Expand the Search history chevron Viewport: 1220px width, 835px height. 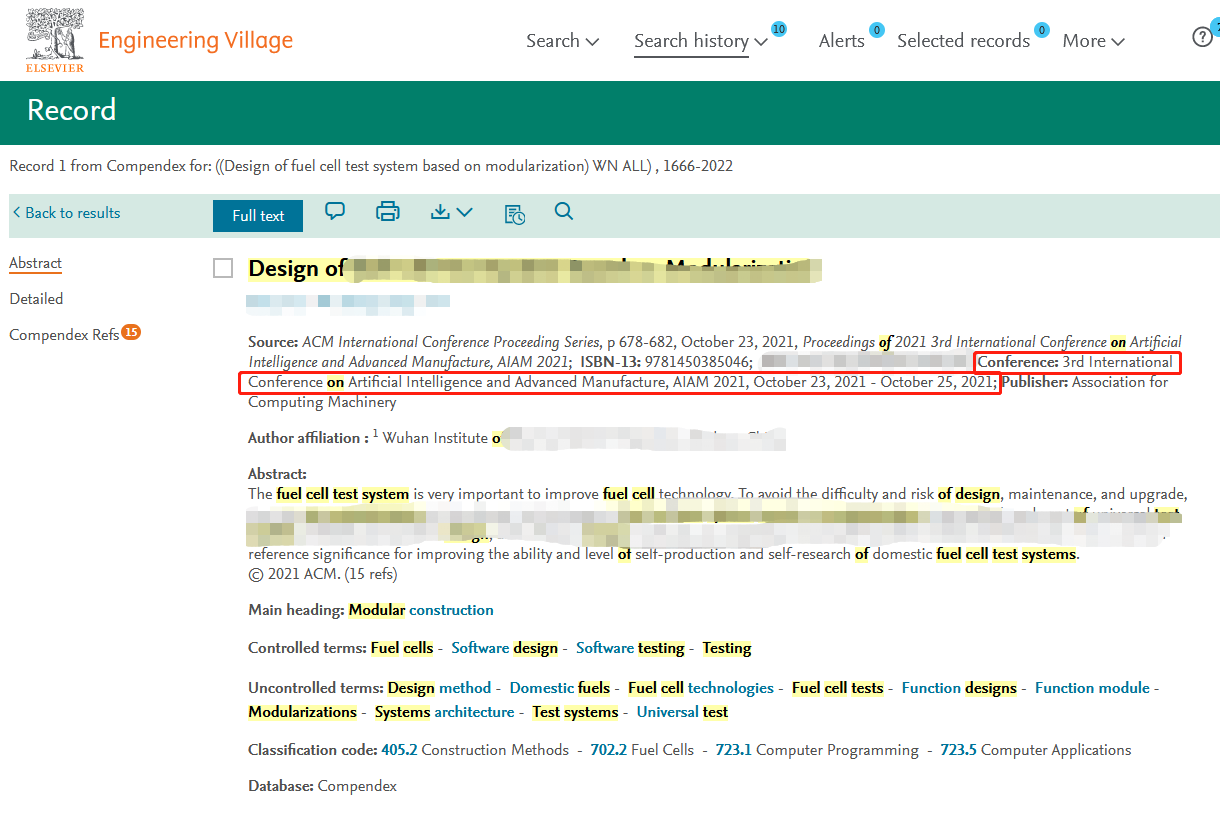click(761, 41)
